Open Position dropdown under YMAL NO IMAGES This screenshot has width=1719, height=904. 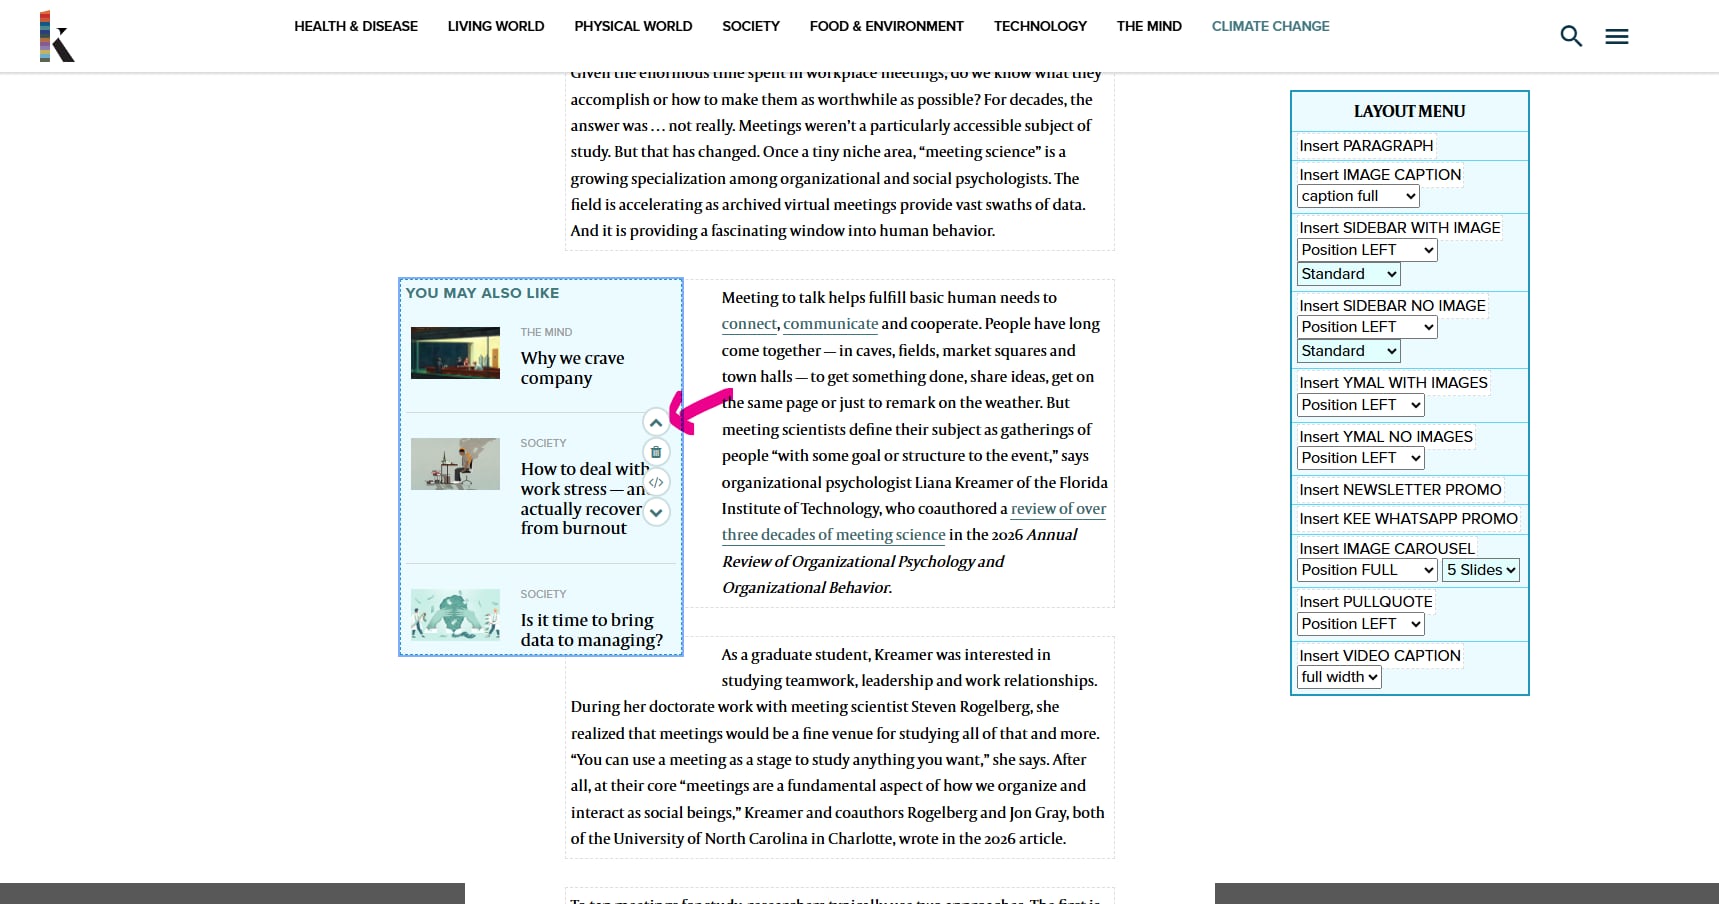click(1360, 458)
